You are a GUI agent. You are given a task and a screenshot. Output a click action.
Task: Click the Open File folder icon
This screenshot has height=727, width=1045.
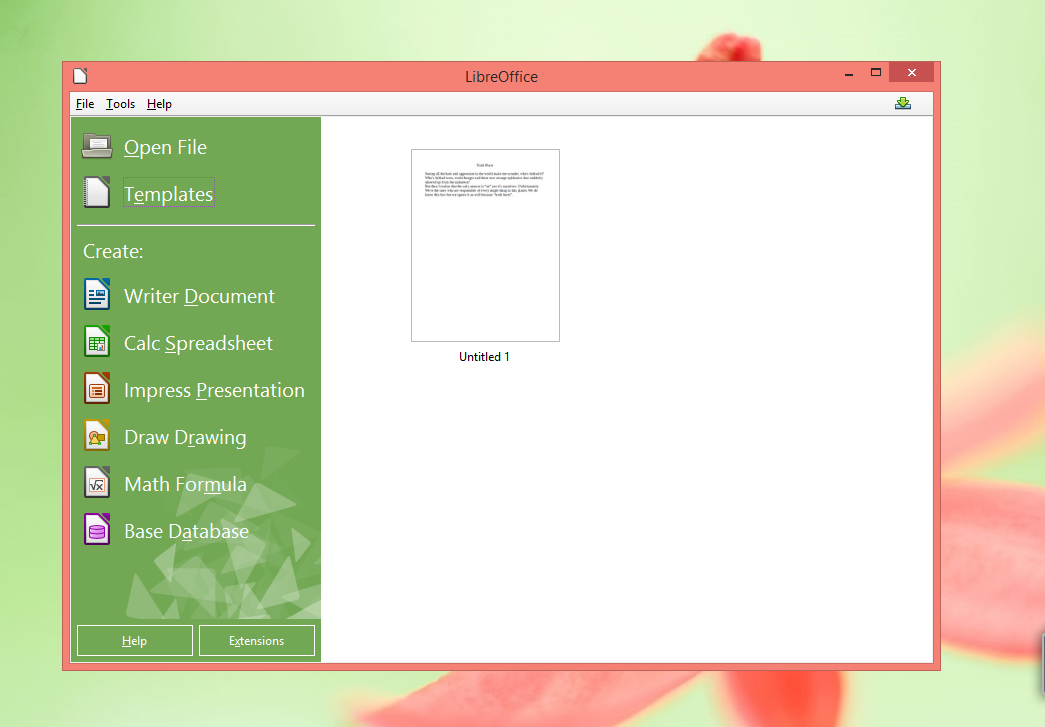coord(97,146)
